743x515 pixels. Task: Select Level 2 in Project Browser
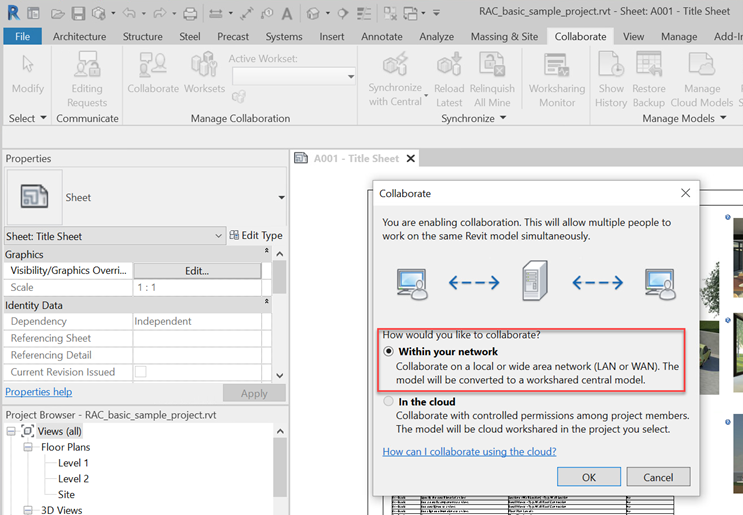click(73, 479)
